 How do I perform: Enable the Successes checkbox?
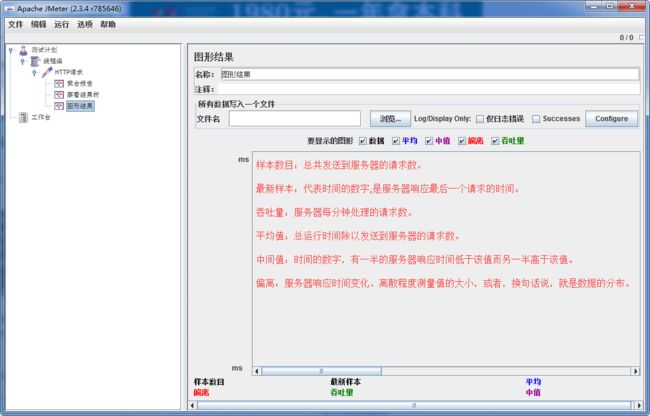pyautogui.click(x=536, y=119)
